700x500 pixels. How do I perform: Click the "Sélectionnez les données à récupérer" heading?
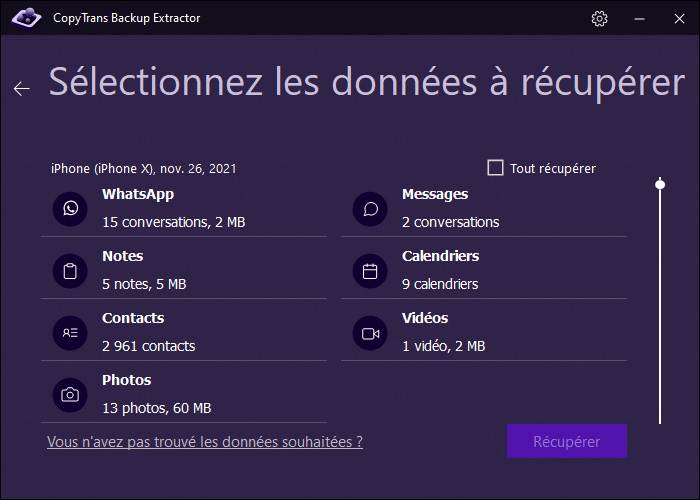tap(367, 83)
